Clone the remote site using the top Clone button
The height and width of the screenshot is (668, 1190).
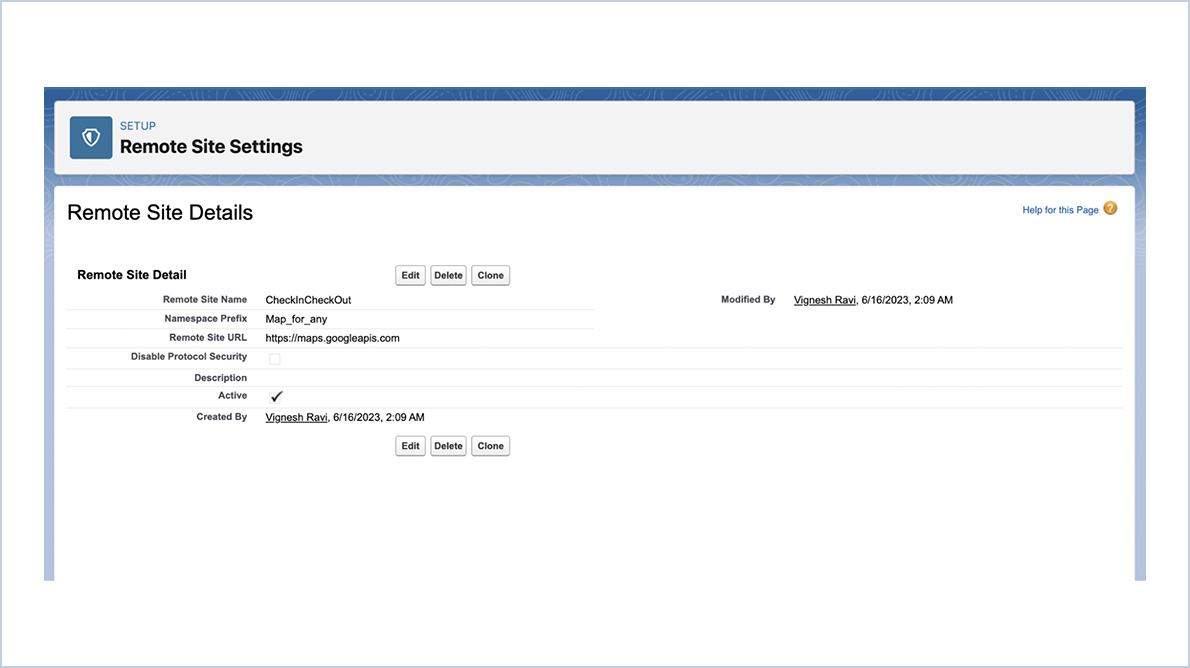(x=490, y=275)
